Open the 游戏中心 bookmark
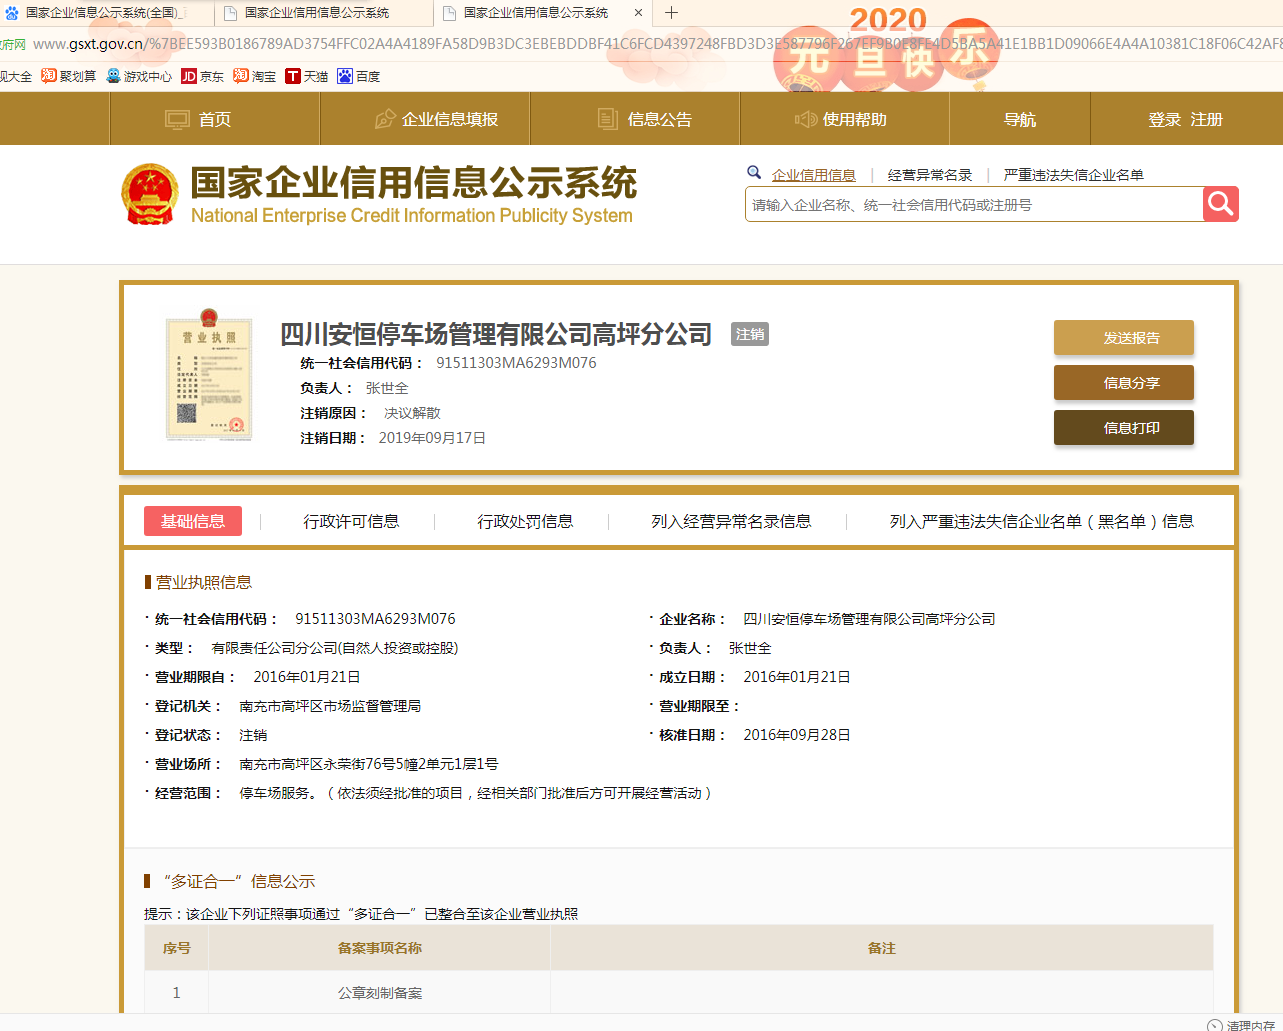Screen dimensions: 1283x1031 coord(139,76)
